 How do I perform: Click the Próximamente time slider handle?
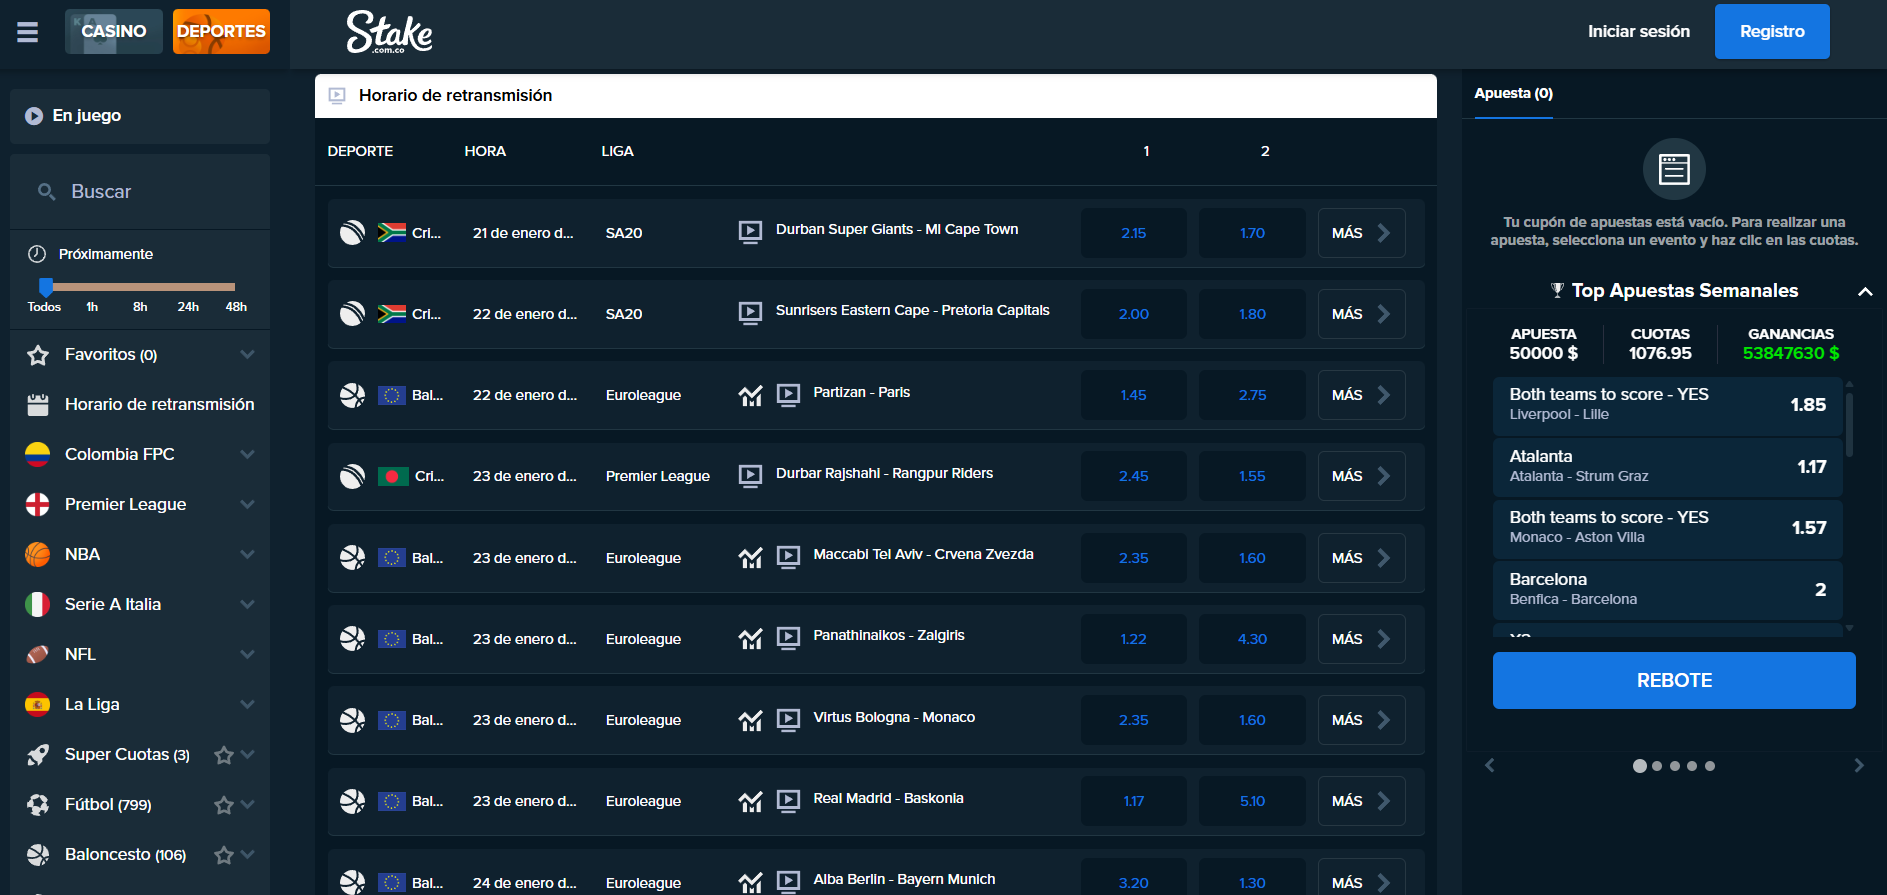point(45,287)
